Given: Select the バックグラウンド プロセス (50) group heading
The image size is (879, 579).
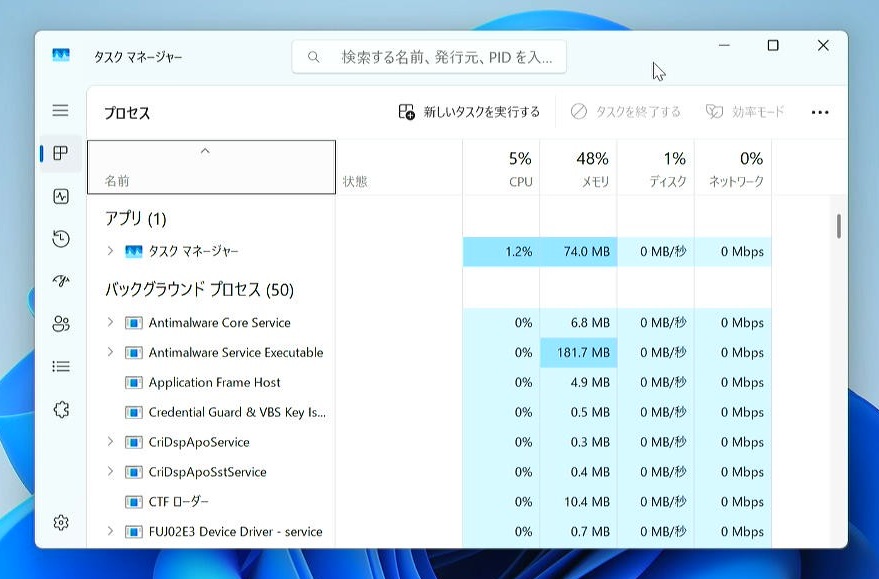Looking at the screenshot, I should point(199,289).
